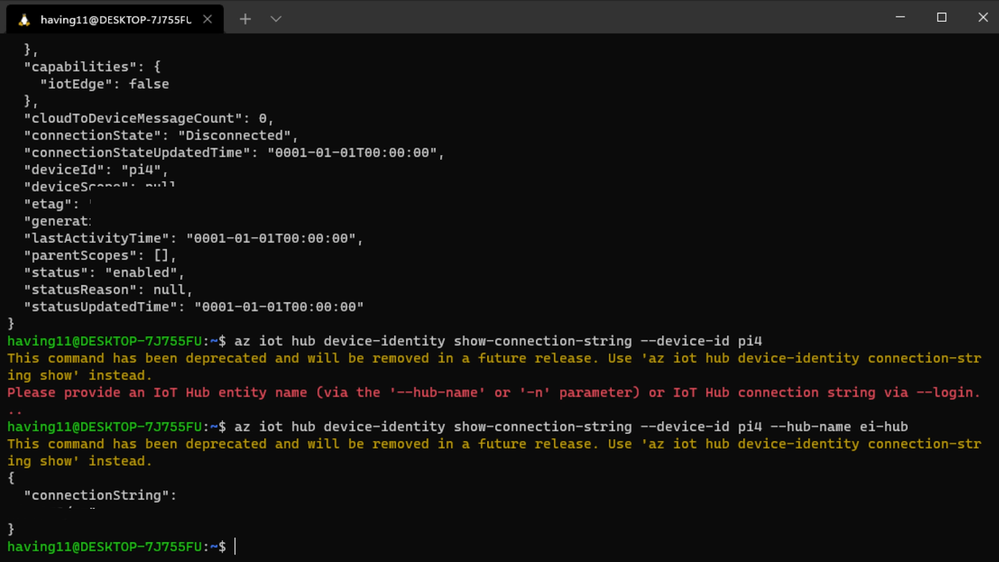This screenshot has width=999, height=562.
Task: Select the having11@DESKTOP-7J755FU tab title
Action: (116, 20)
